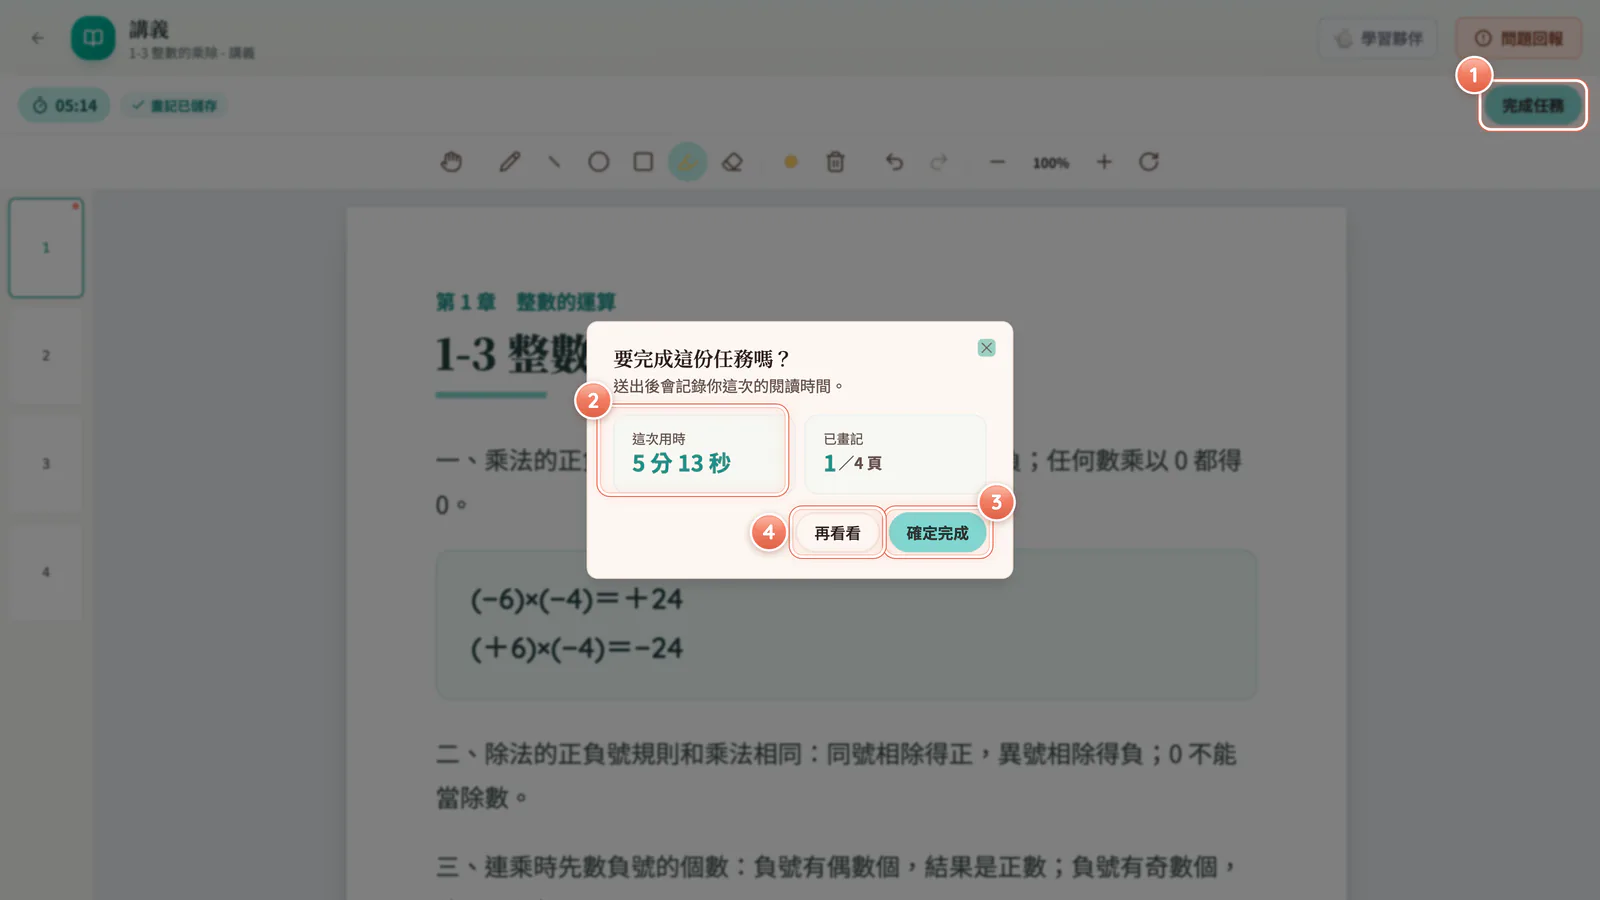Click the 筆記已儲存 saved status label
This screenshot has height=900, width=1600.
(174, 105)
